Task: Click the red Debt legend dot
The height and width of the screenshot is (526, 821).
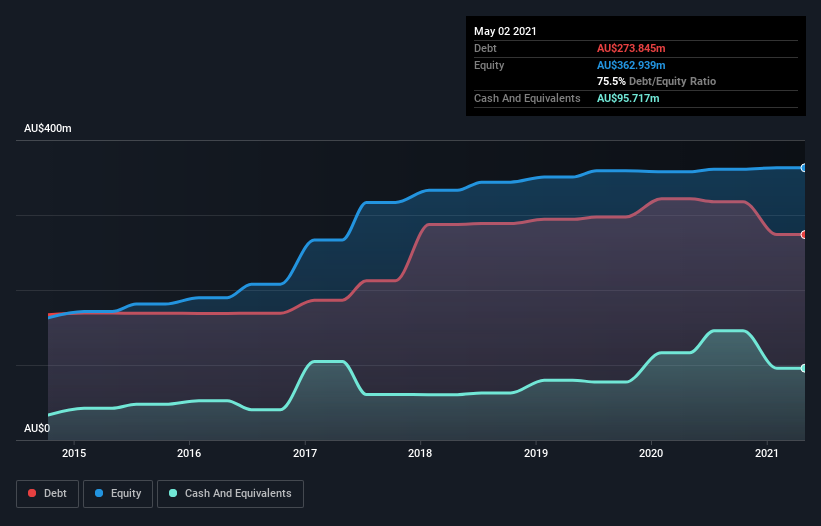Action: coord(32,493)
